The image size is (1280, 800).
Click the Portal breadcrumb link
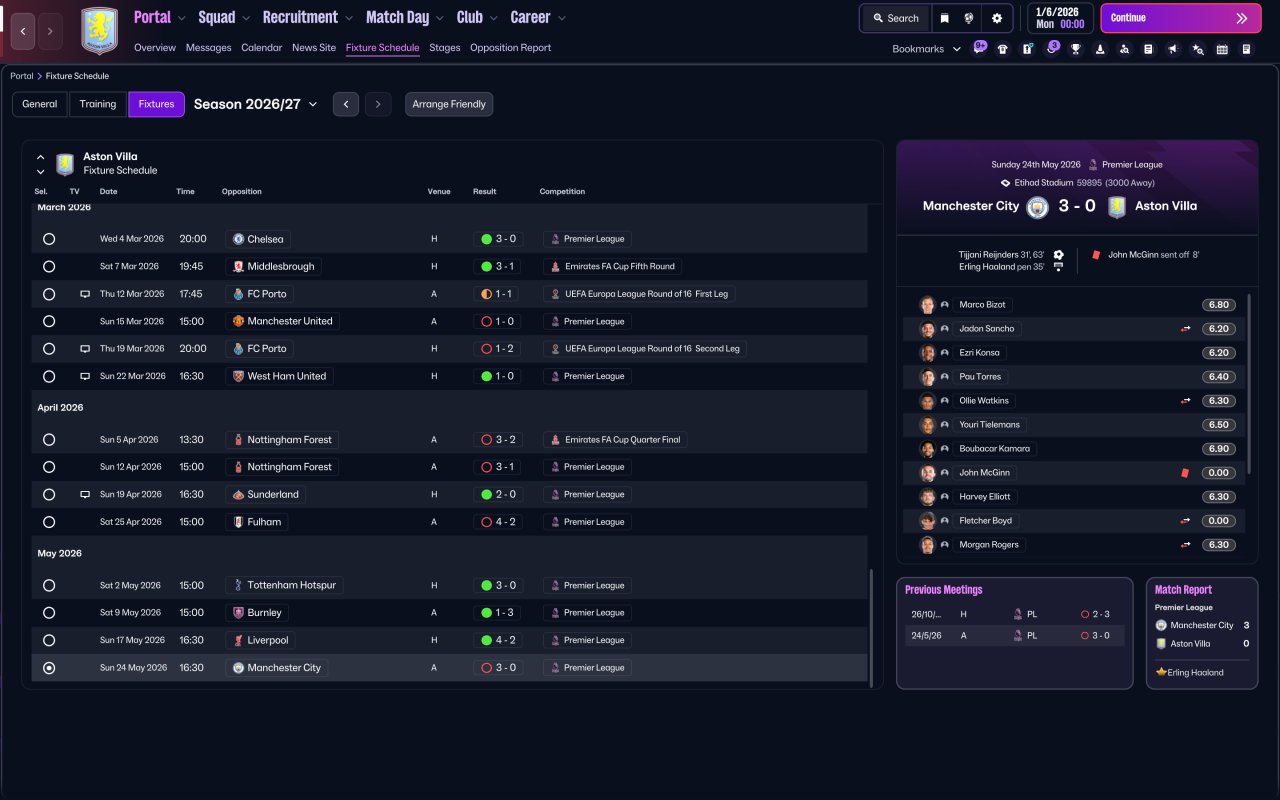22,76
